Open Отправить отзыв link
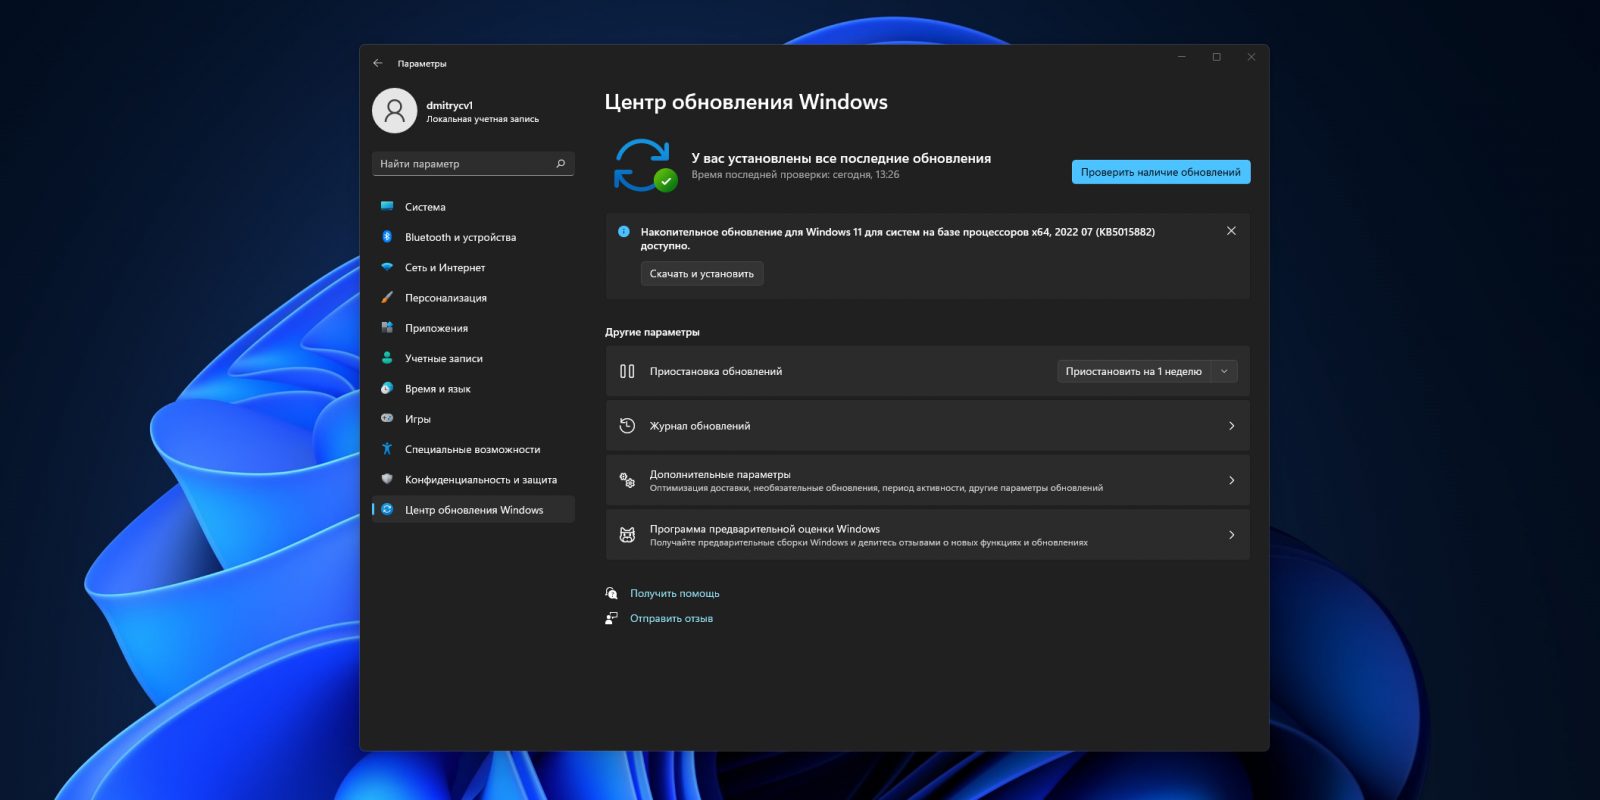 [671, 618]
